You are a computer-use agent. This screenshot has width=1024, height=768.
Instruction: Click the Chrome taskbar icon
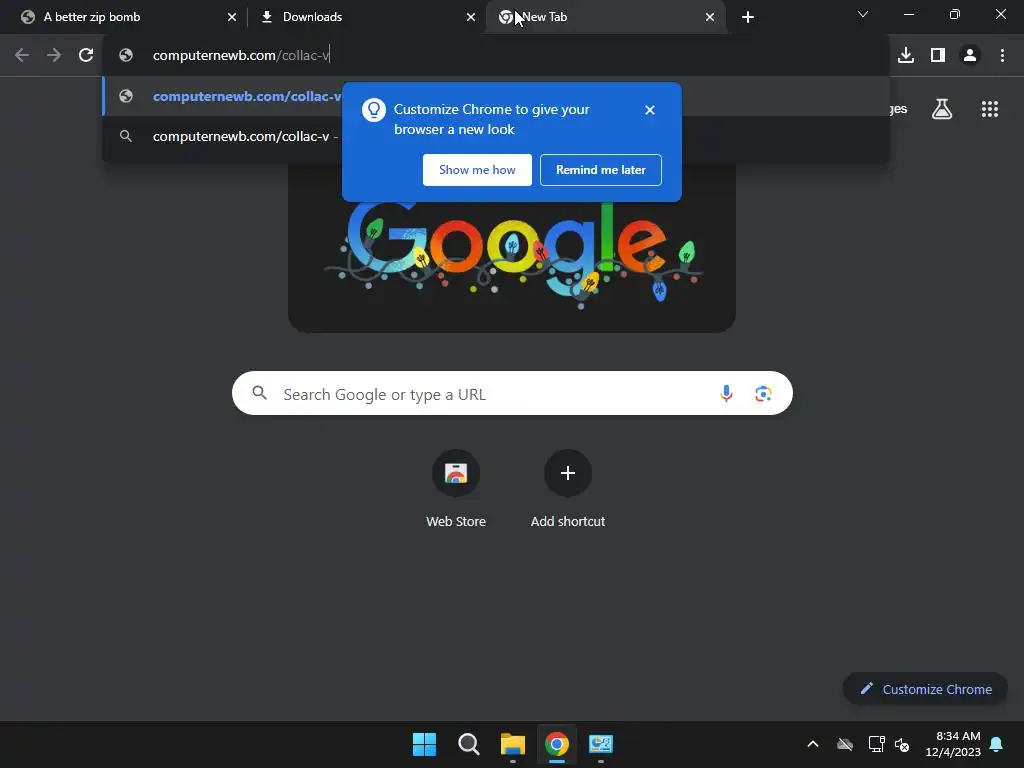tap(556, 744)
